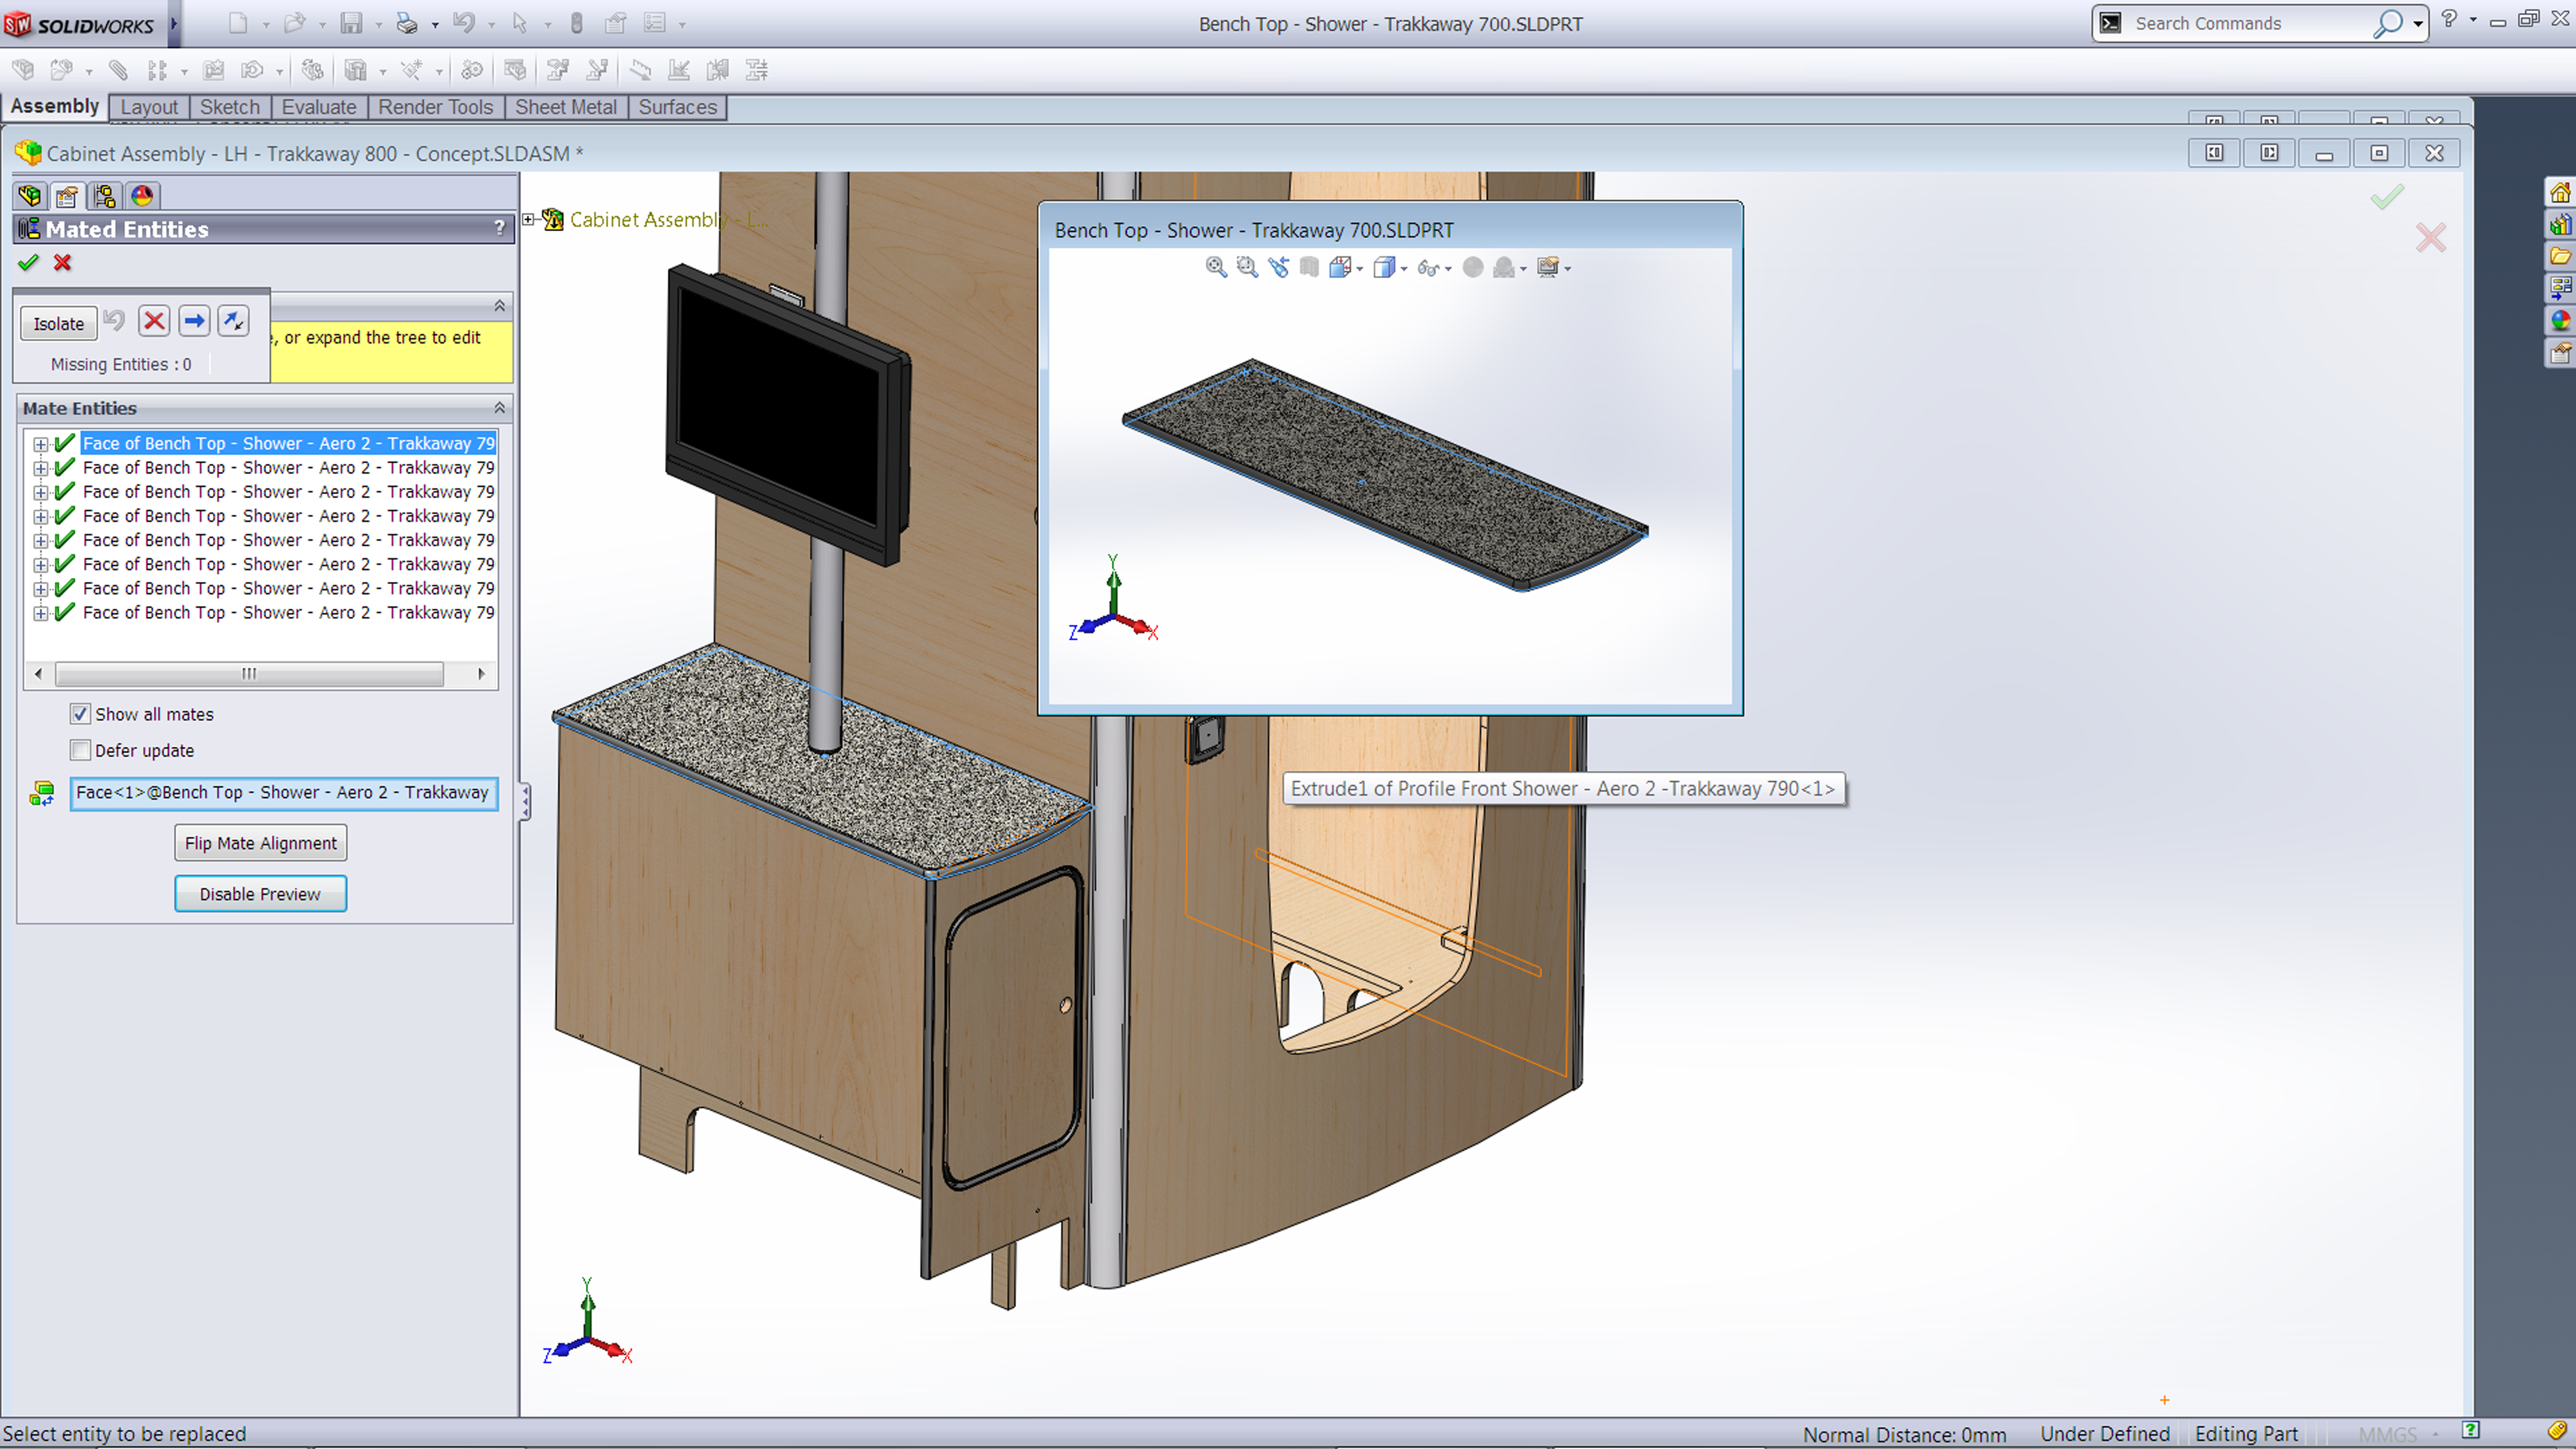The height and width of the screenshot is (1449, 2576).
Task: Open the DisplayManager appearance sphere tab
Action: click(142, 195)
